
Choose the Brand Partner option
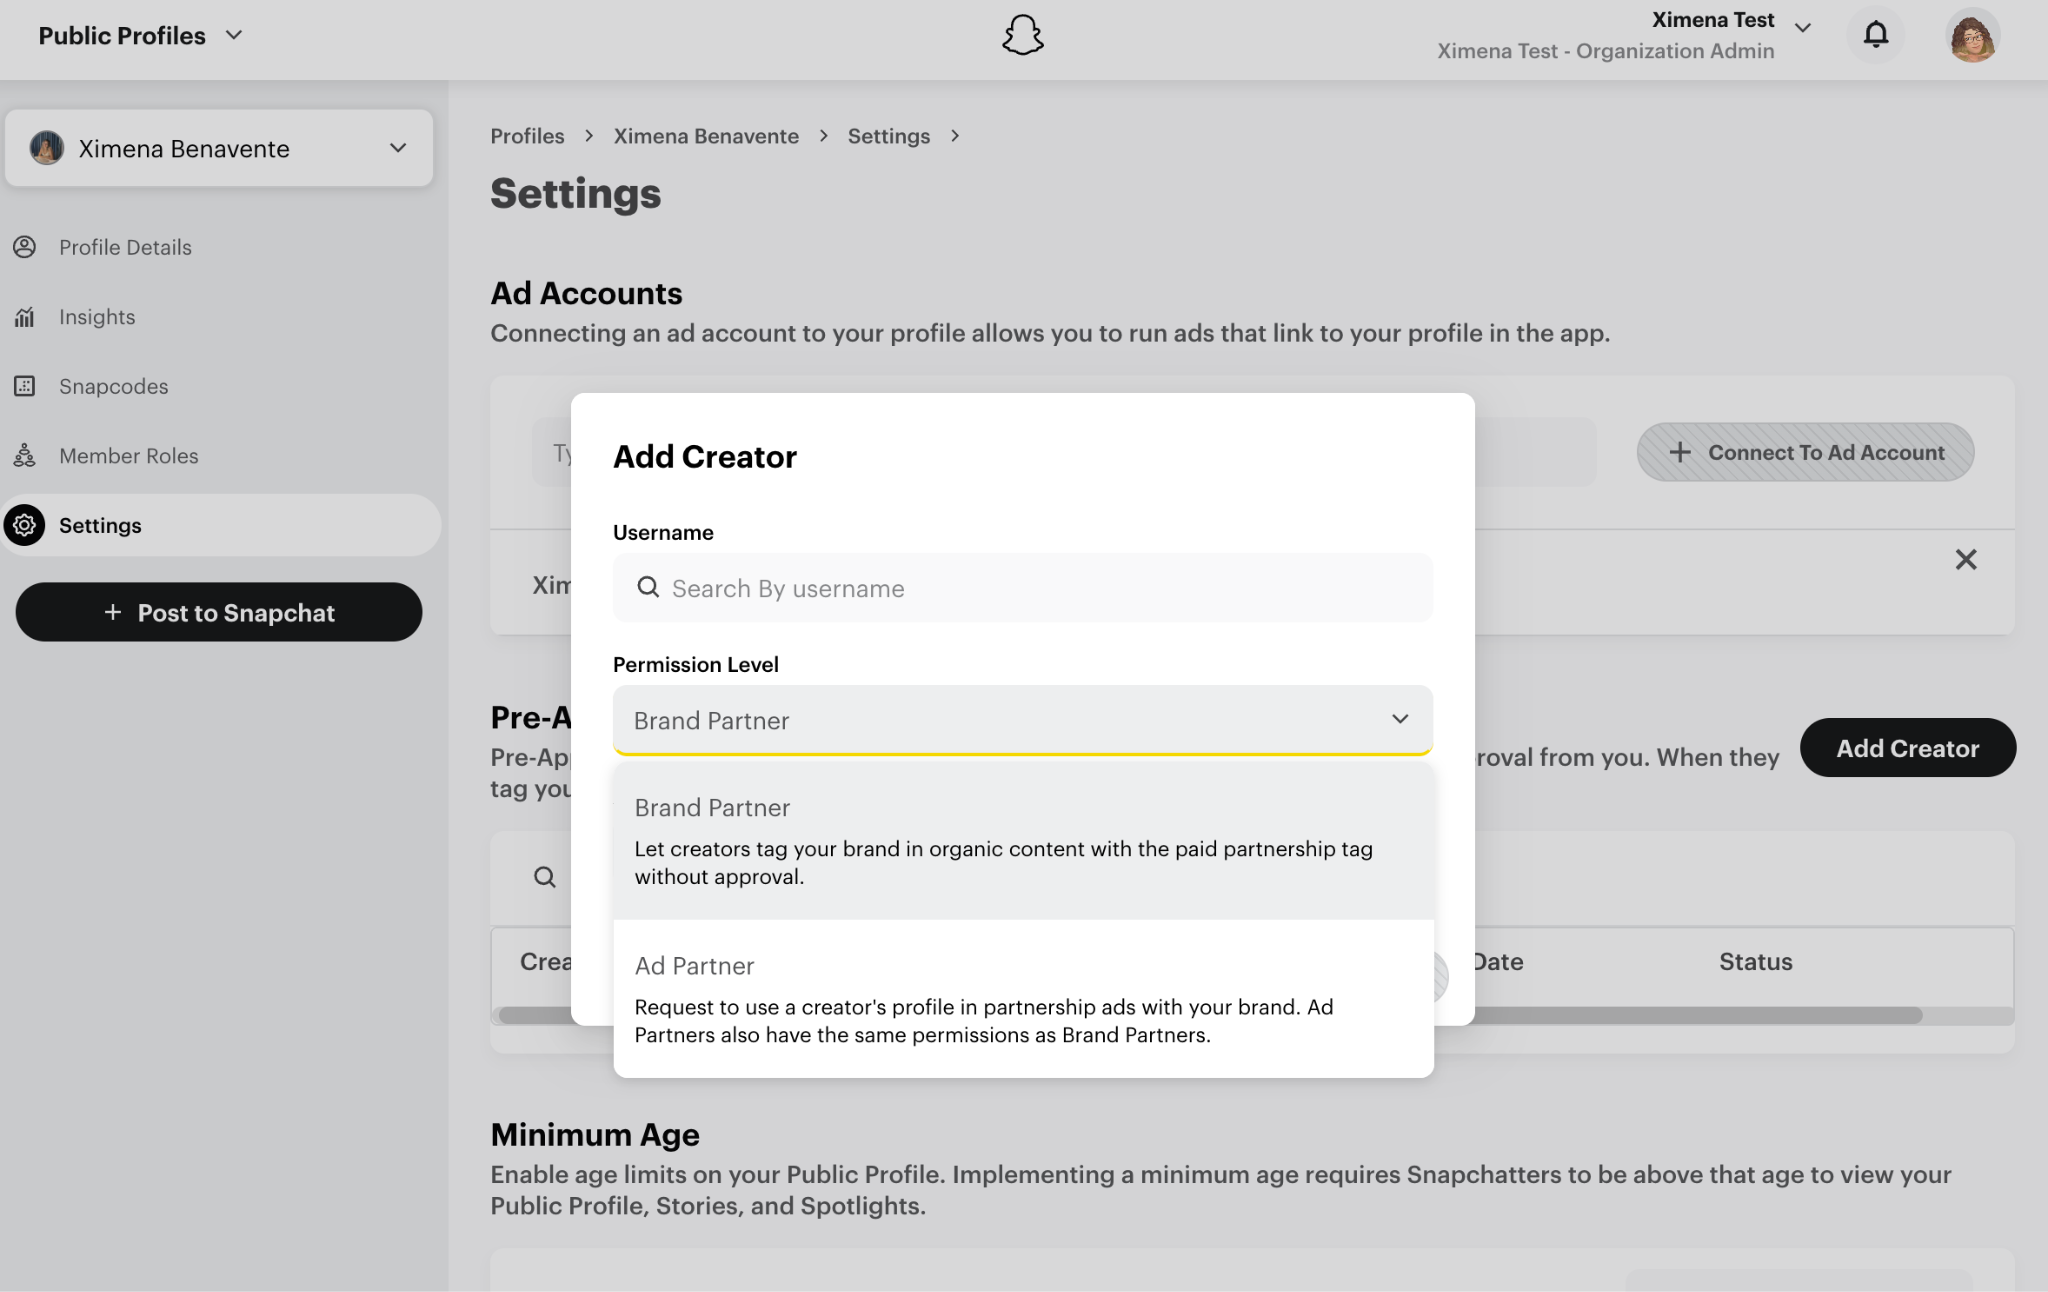pos(1023,841)
